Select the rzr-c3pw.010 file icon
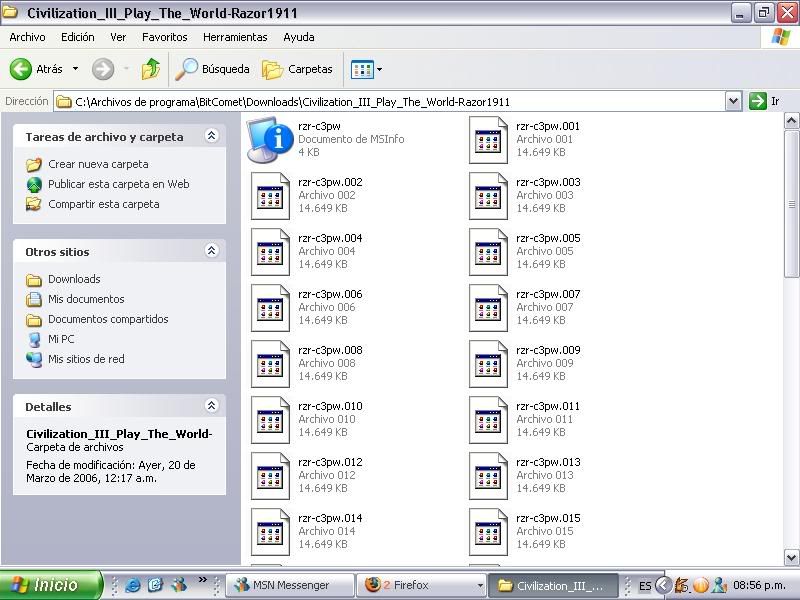 (270, 420)
